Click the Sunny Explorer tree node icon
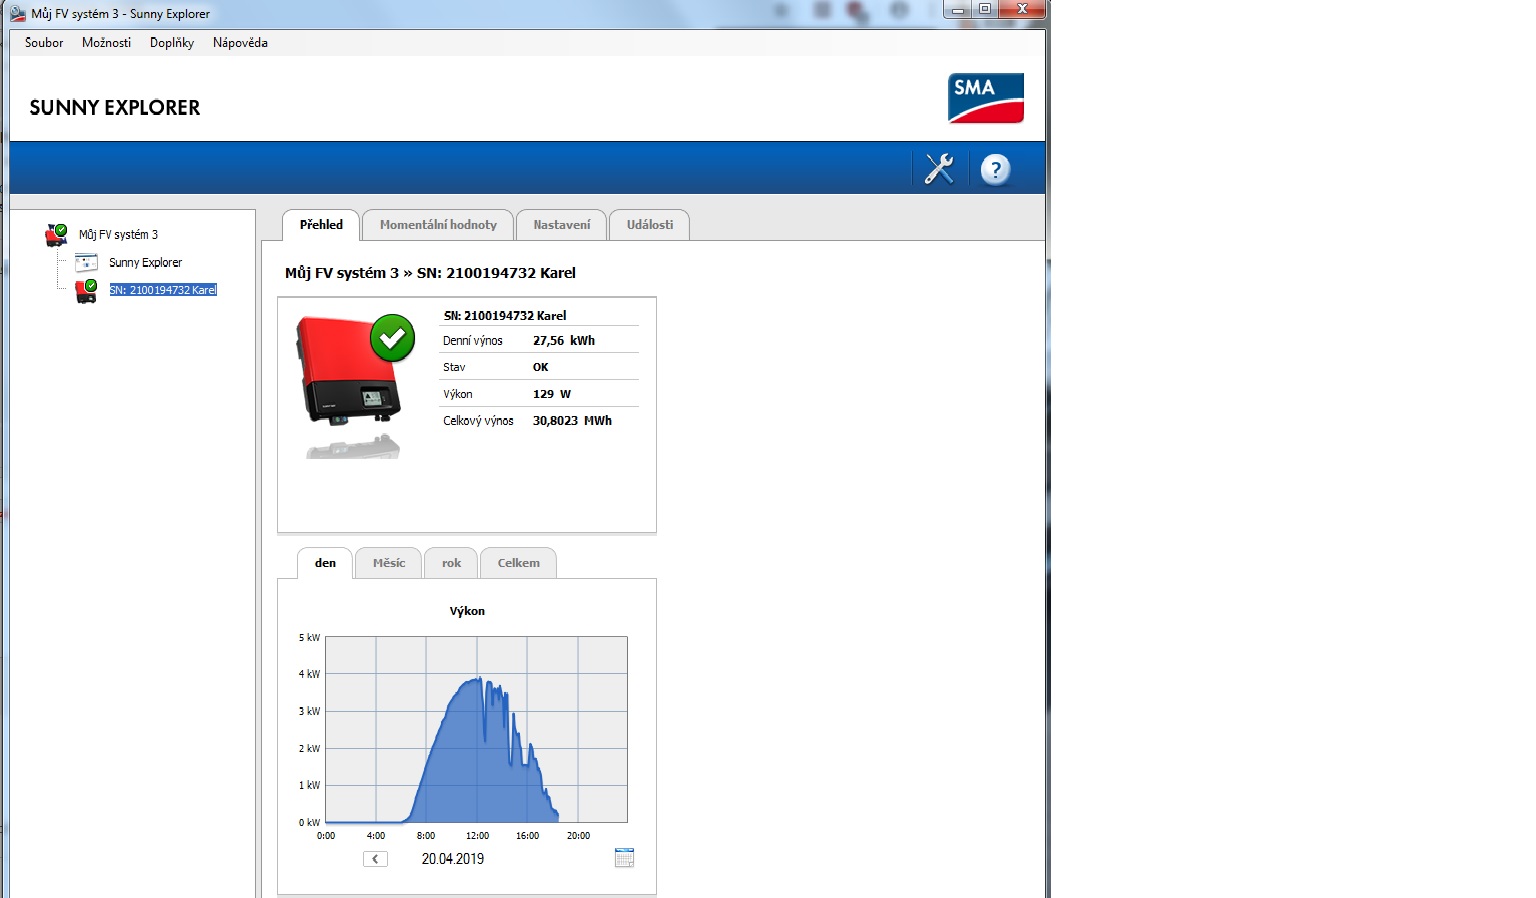Screen dimensions: 1536x898 [x=87, y=263]
